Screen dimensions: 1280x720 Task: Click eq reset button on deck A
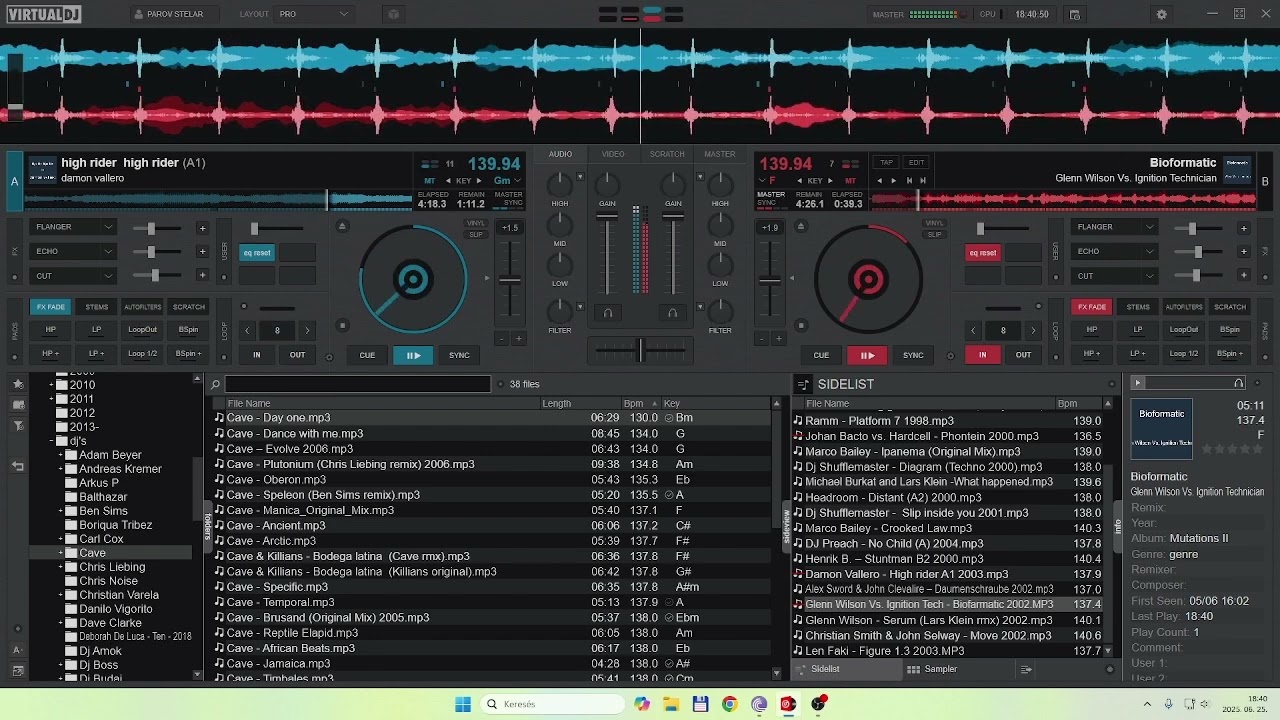(257, 253)
